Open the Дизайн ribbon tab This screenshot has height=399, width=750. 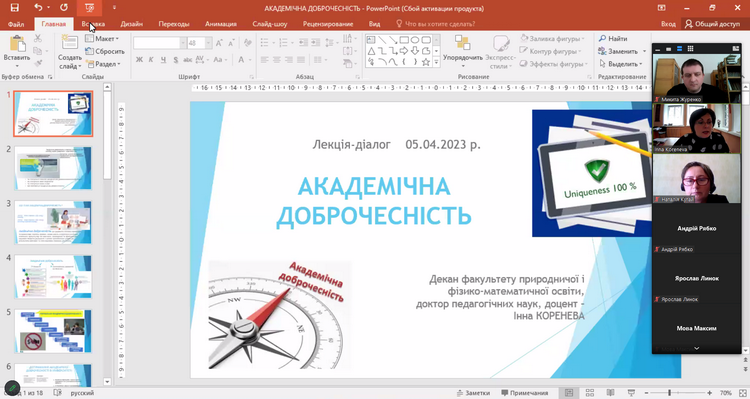[x=132, y=23]
